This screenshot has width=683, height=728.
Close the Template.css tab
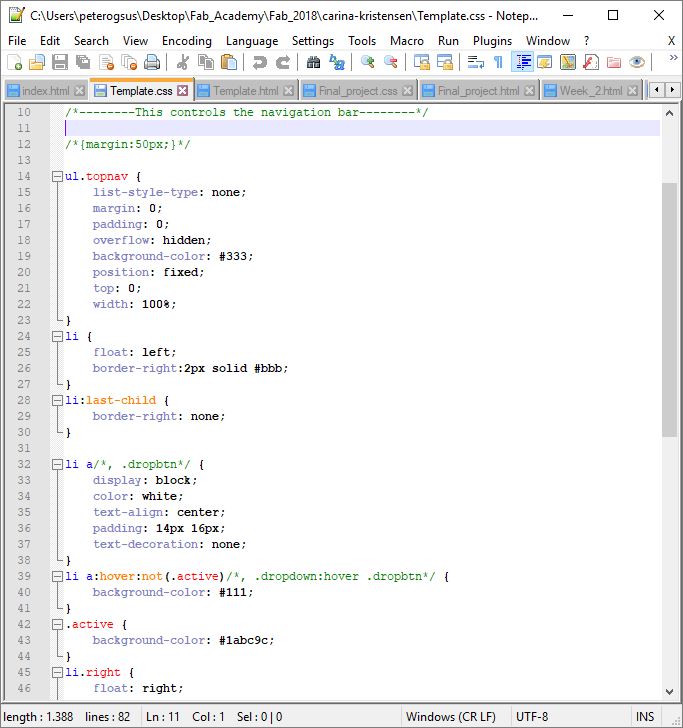tap(182, 91)
